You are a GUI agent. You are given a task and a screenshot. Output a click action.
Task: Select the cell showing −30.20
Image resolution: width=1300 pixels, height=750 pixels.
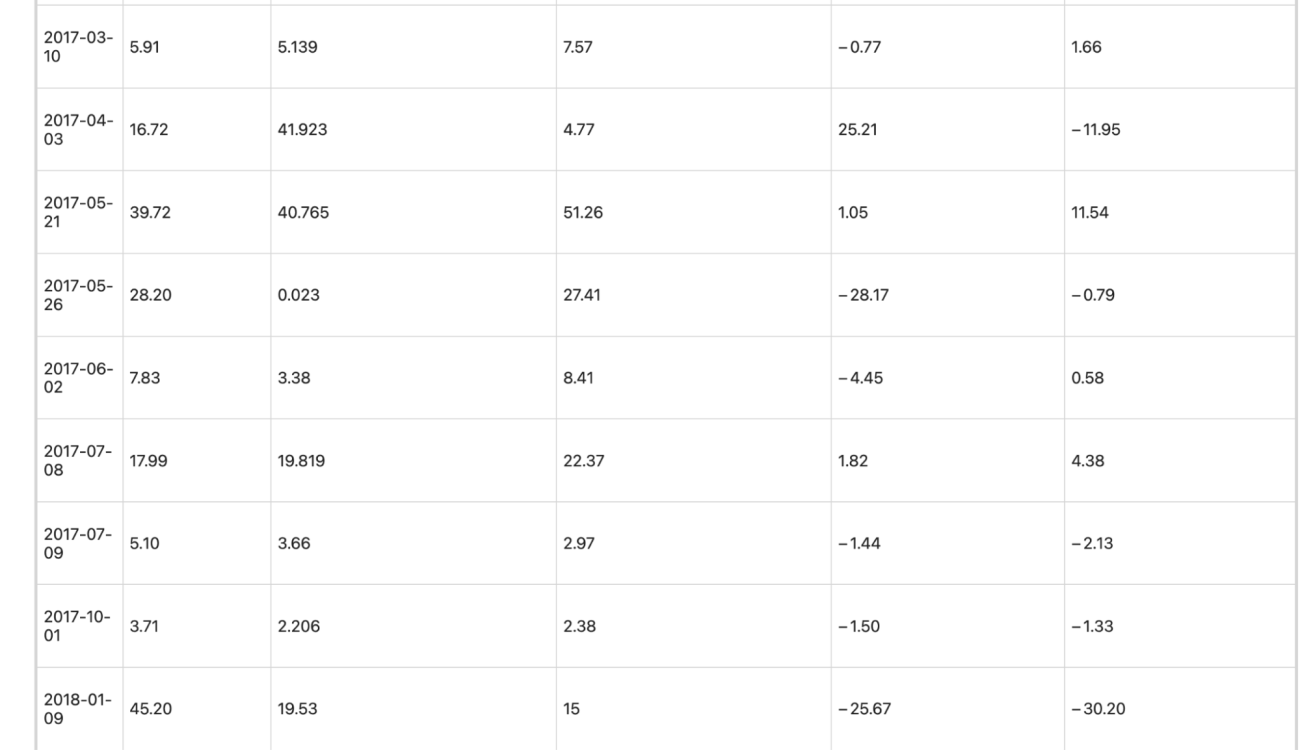[1180, 709]
